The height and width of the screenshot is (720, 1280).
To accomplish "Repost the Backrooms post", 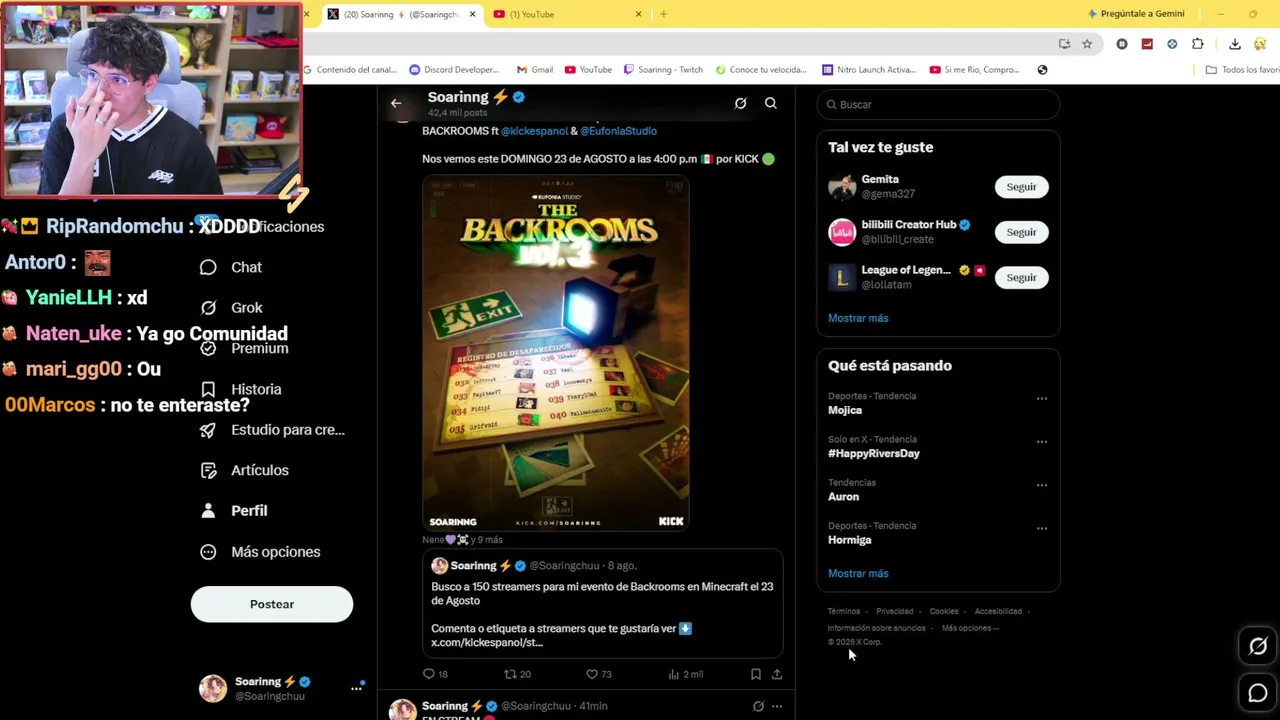I will [517, 674].
